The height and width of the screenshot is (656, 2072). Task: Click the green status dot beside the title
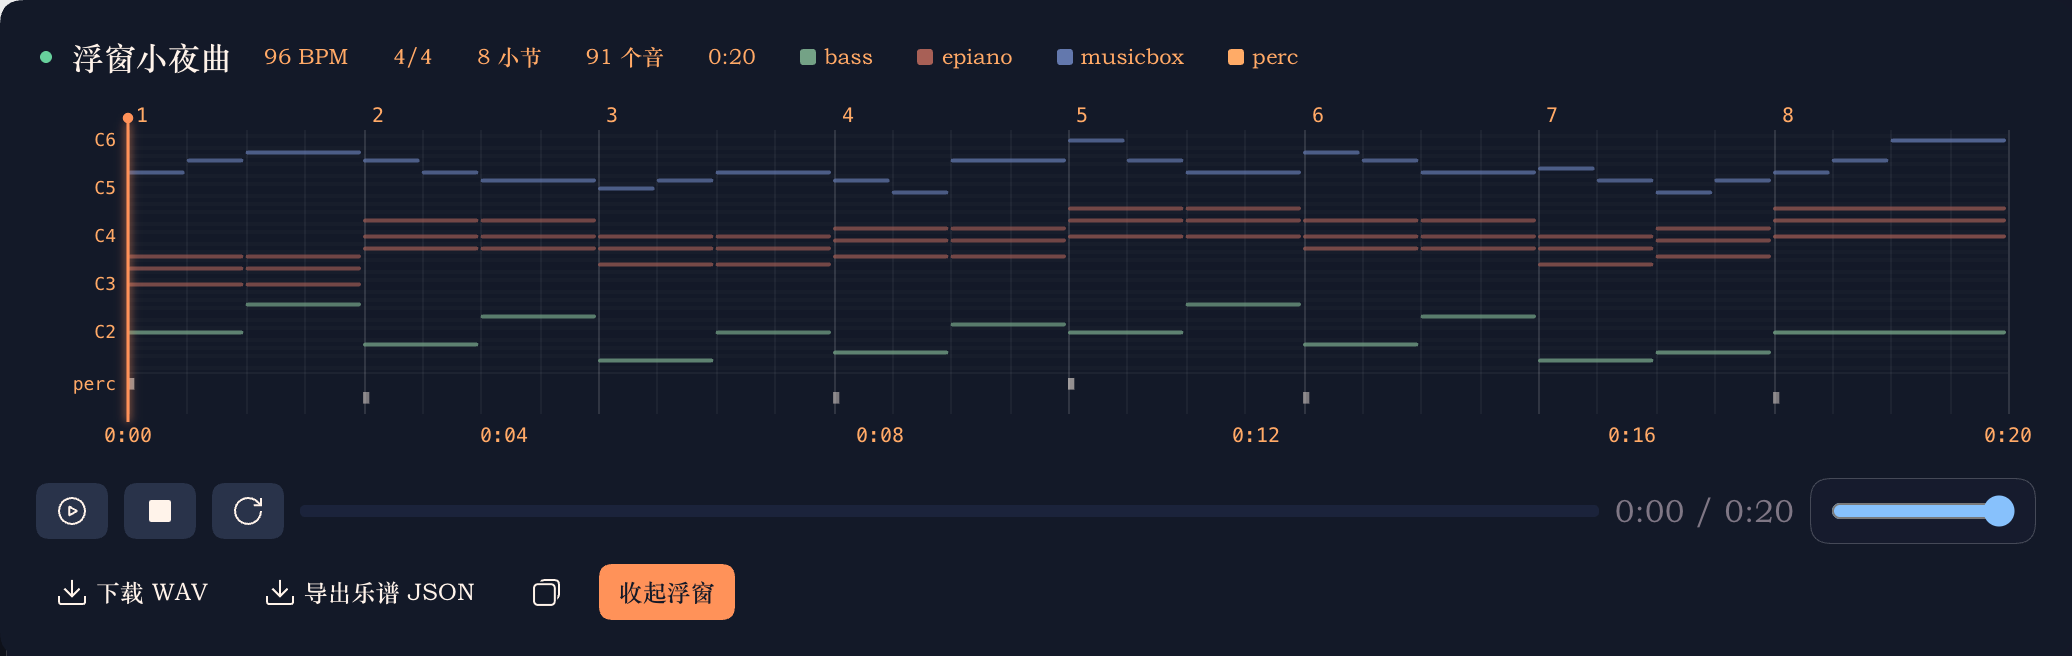(46, 57)
